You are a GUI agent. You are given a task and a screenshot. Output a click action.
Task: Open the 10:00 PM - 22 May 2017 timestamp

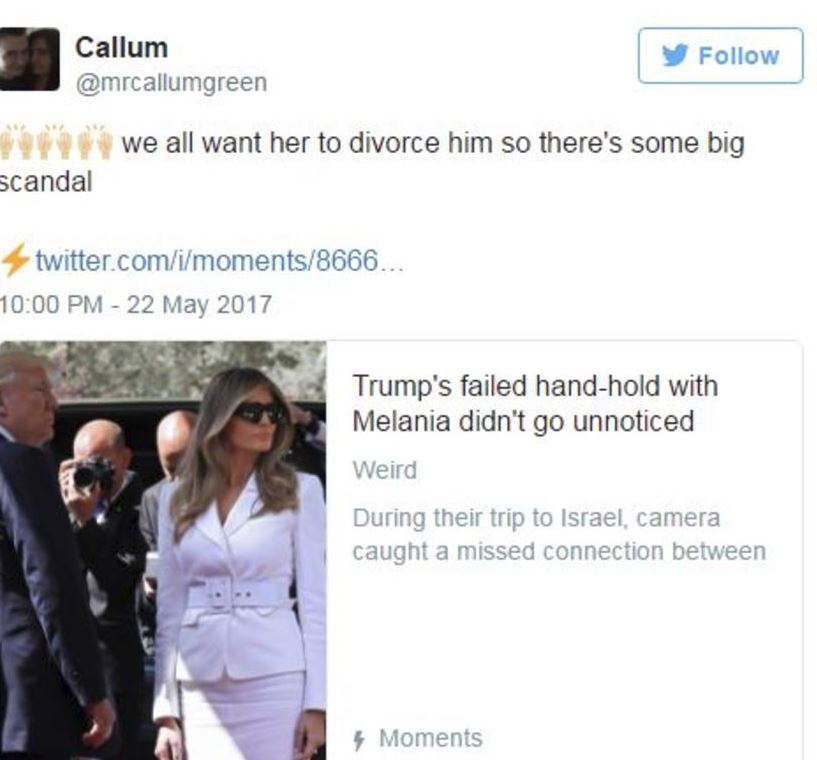click(135, 304)
